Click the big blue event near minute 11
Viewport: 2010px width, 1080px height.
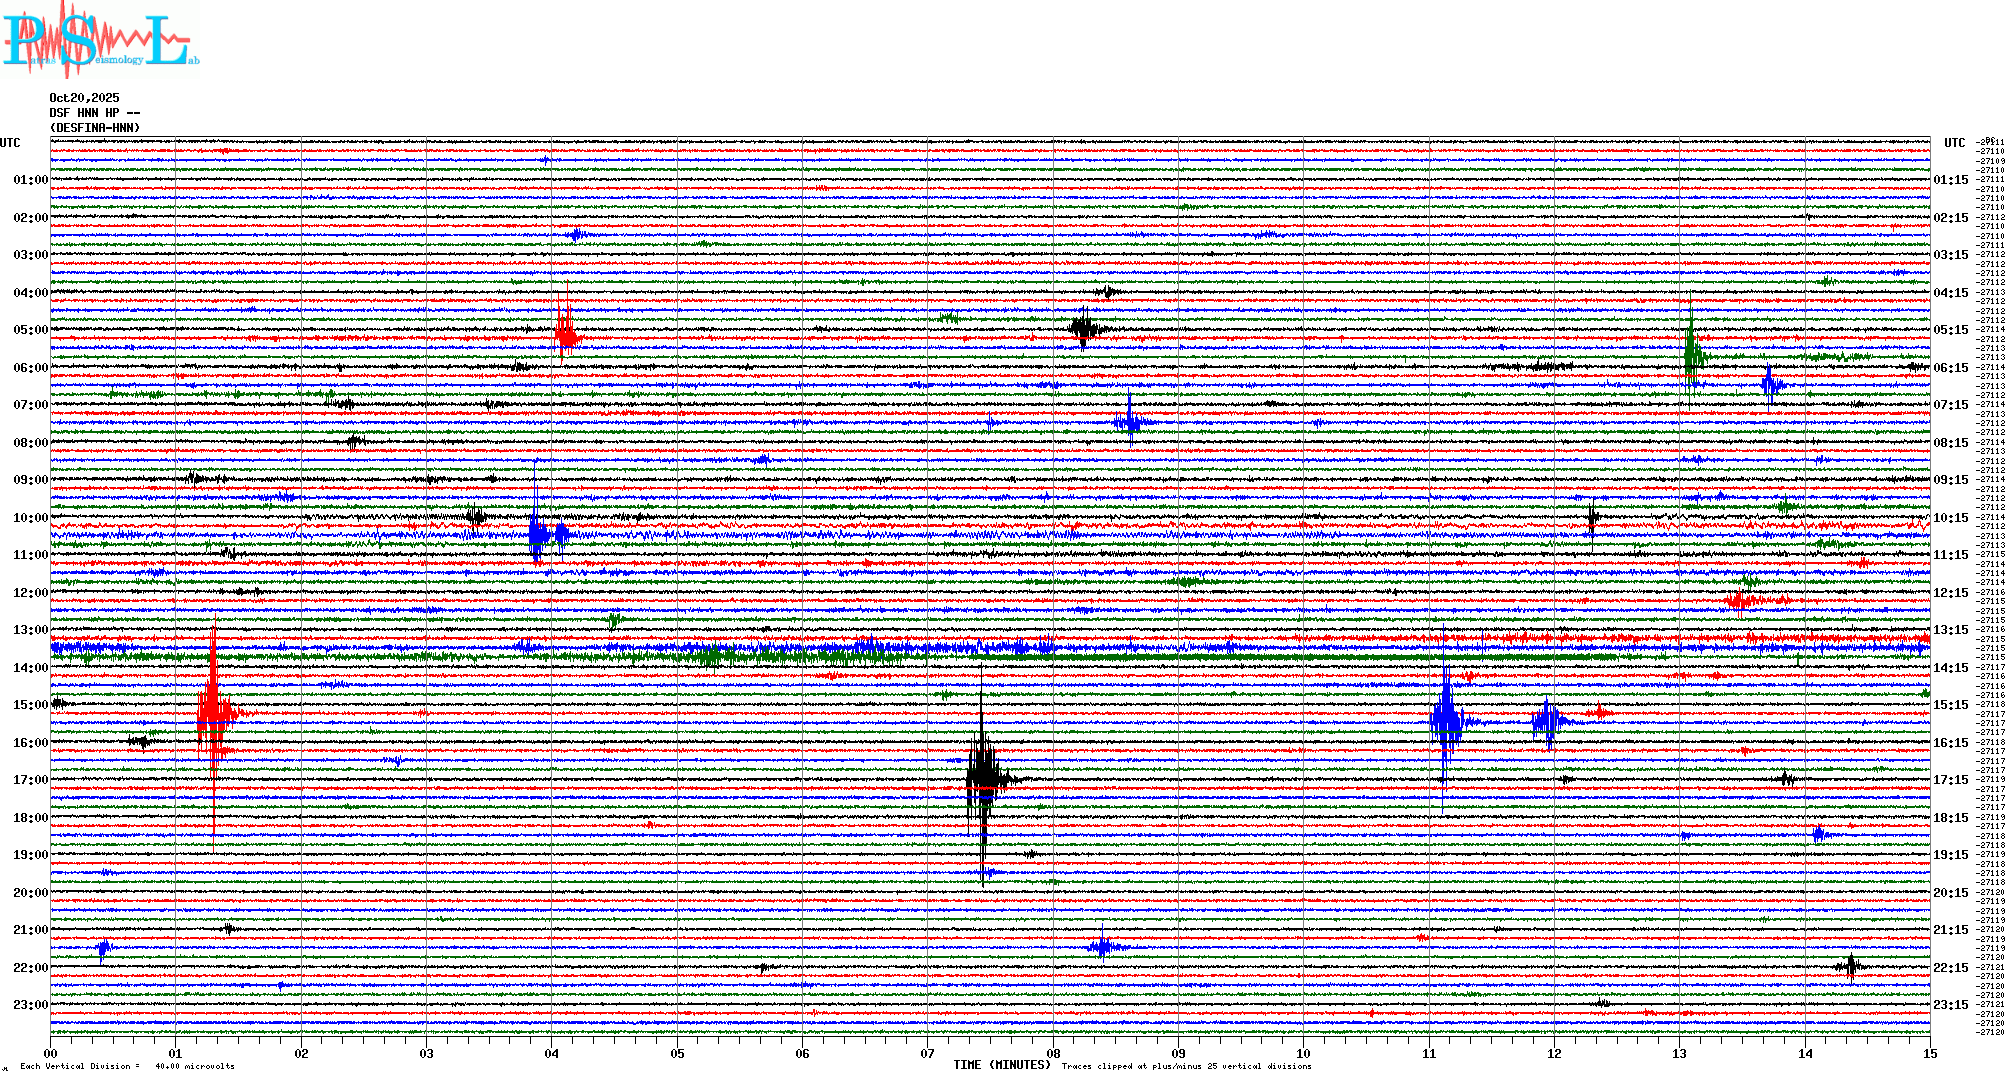click(x=1446, y=718)
